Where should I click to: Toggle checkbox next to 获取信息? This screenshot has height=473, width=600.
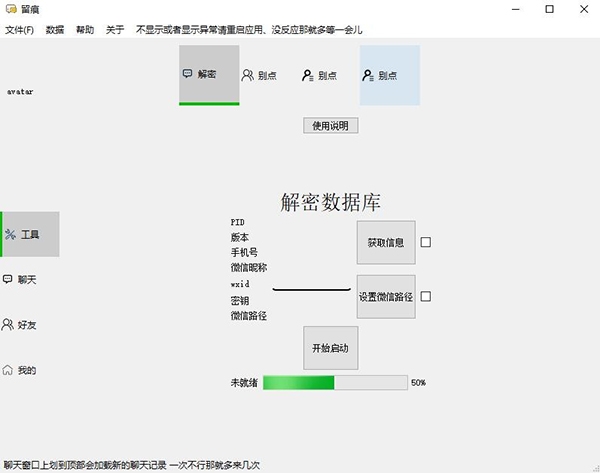click(426, 242)
